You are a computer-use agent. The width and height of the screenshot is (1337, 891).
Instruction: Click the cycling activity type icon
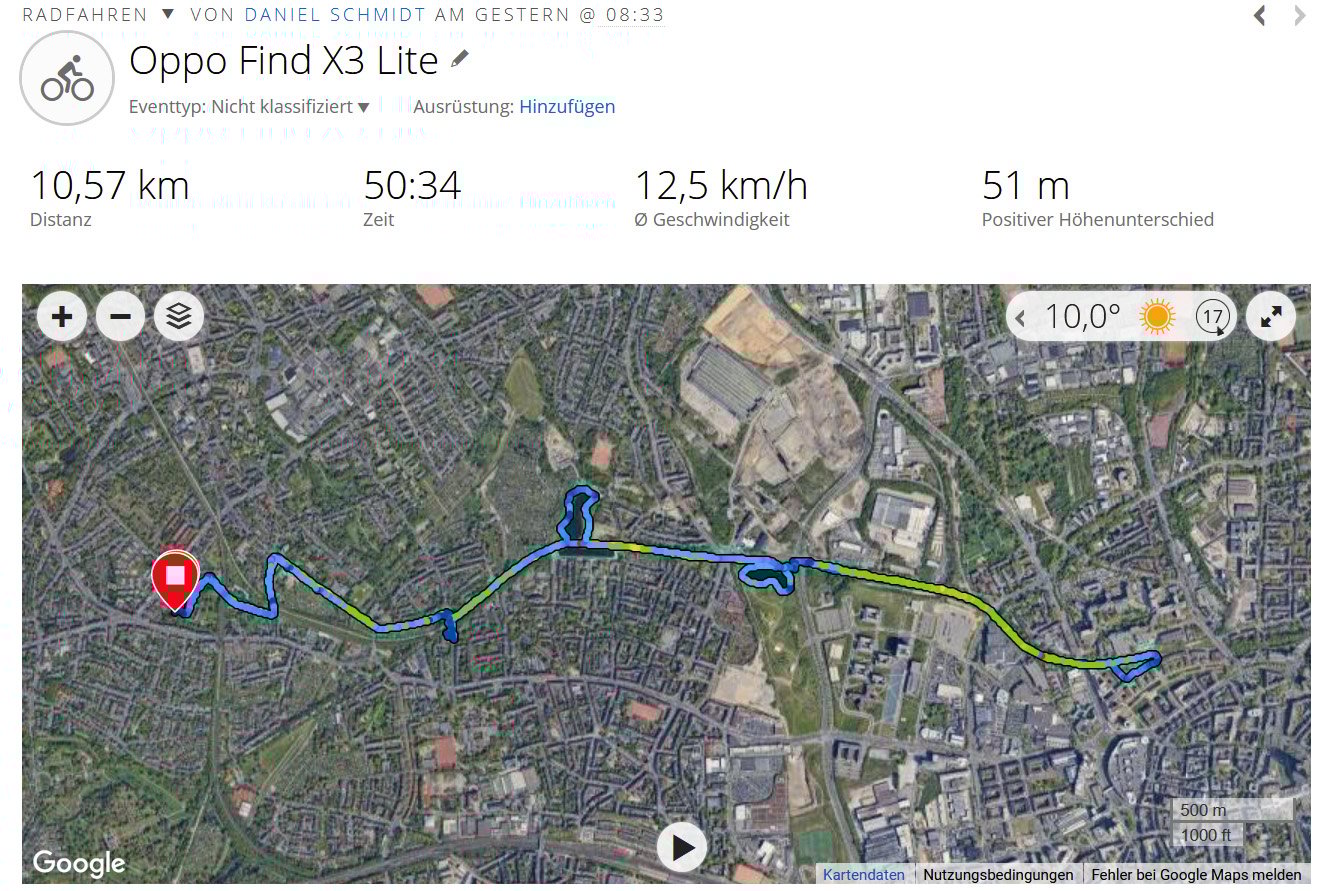pyautogui.click(x=67, y=78)
